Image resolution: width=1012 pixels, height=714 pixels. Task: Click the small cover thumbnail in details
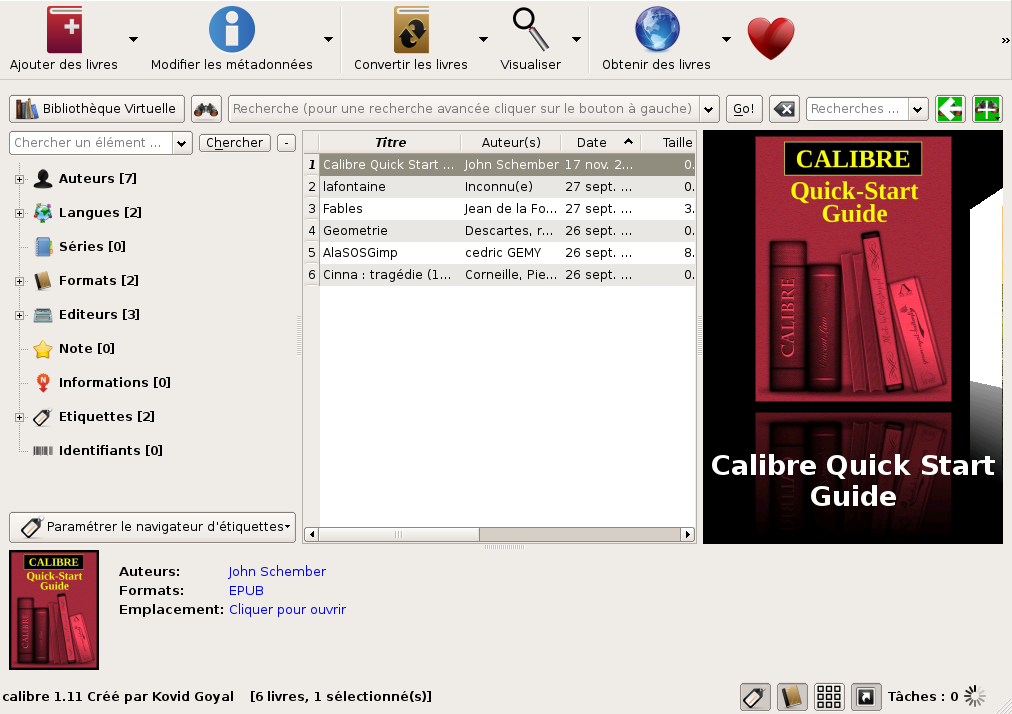(x=54, y=610)
